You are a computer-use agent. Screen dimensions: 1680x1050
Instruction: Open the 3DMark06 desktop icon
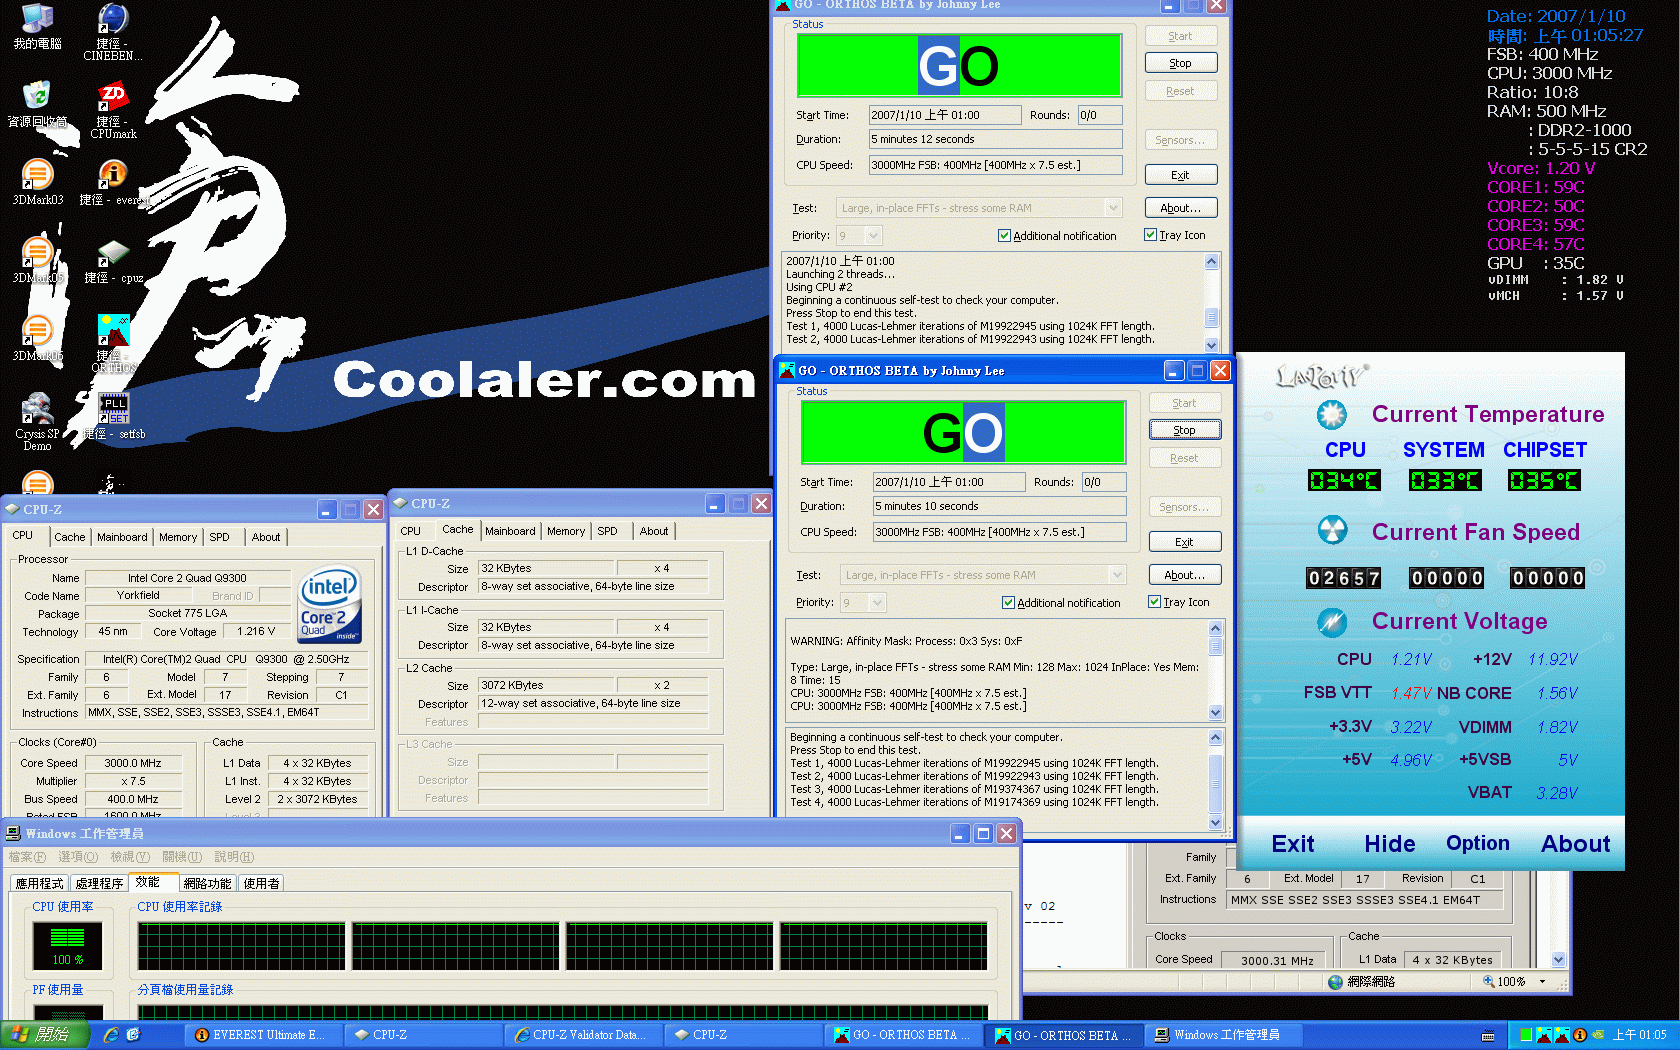(37, 337)
